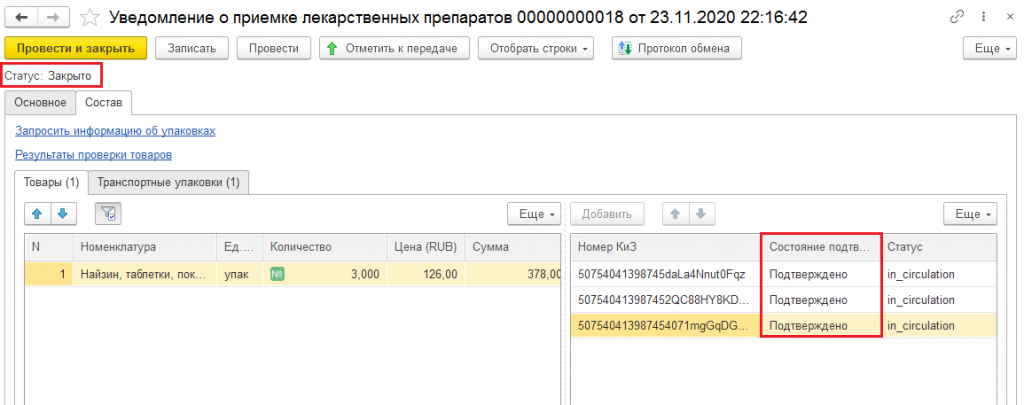Toggle the goods filter icon
Screen dimensions: 1024x405
pos(108,214)
